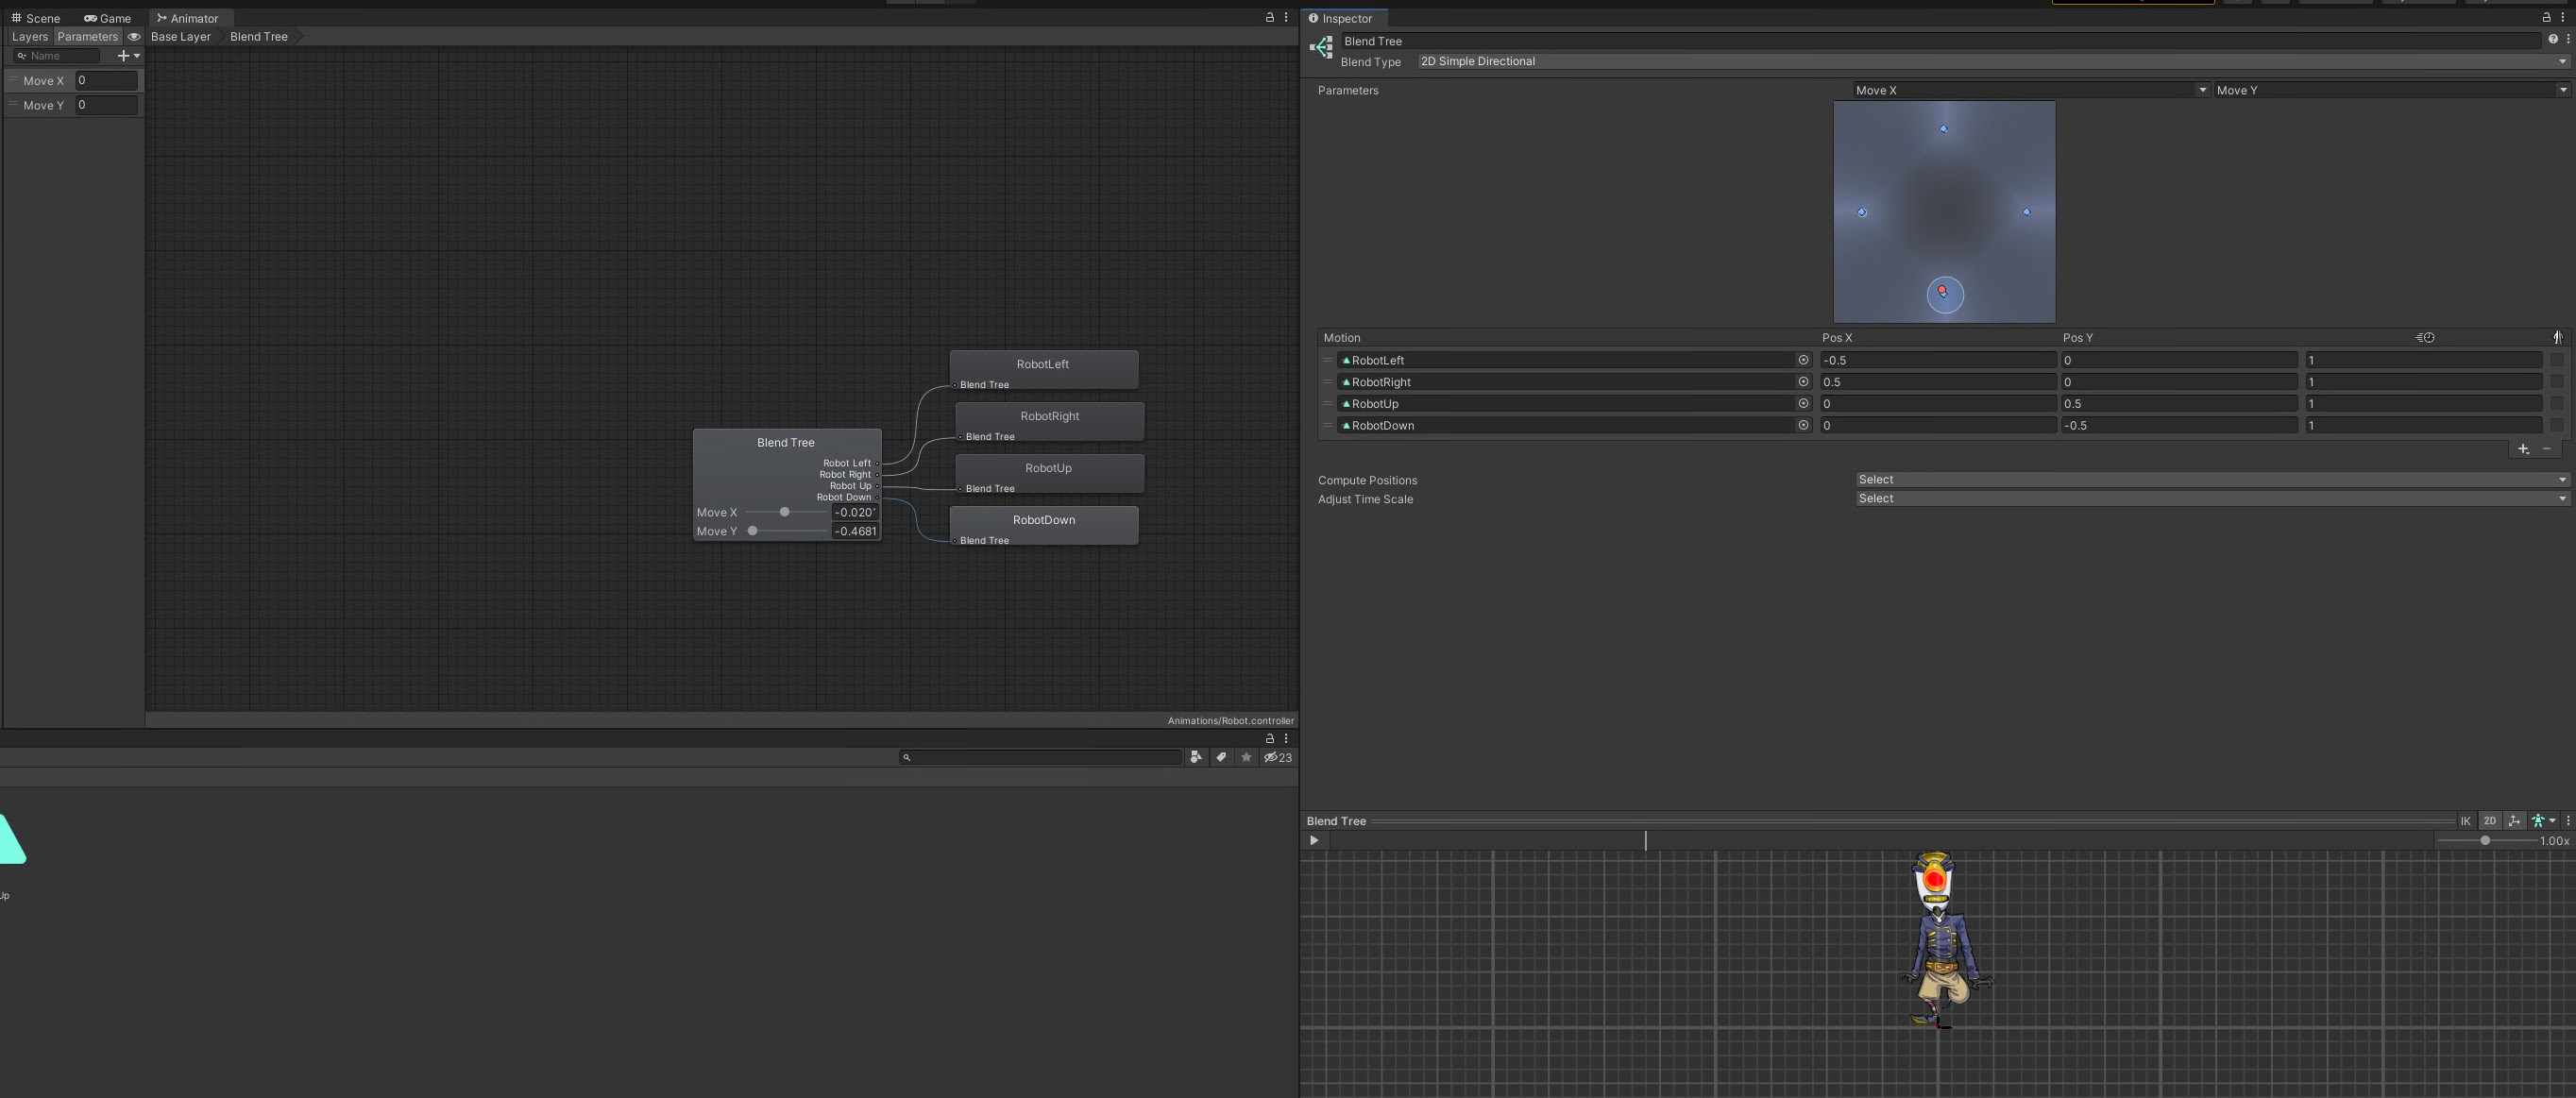Screen dimensions: 2576x1098
Task: Click the play button in Blend Tree timeline
Action: coord(1313,841)
